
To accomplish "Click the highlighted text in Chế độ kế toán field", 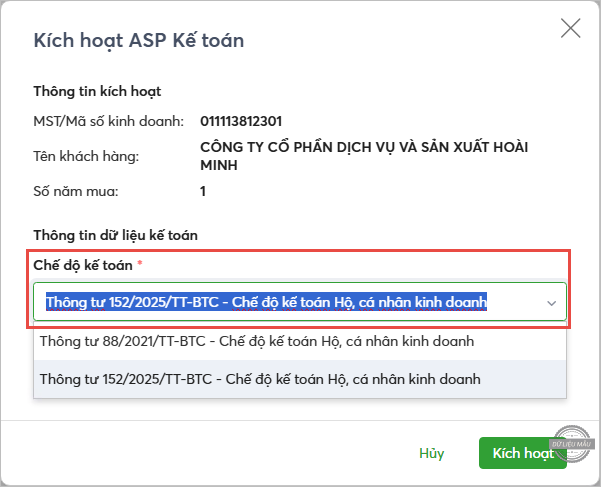I will point(266,301).
